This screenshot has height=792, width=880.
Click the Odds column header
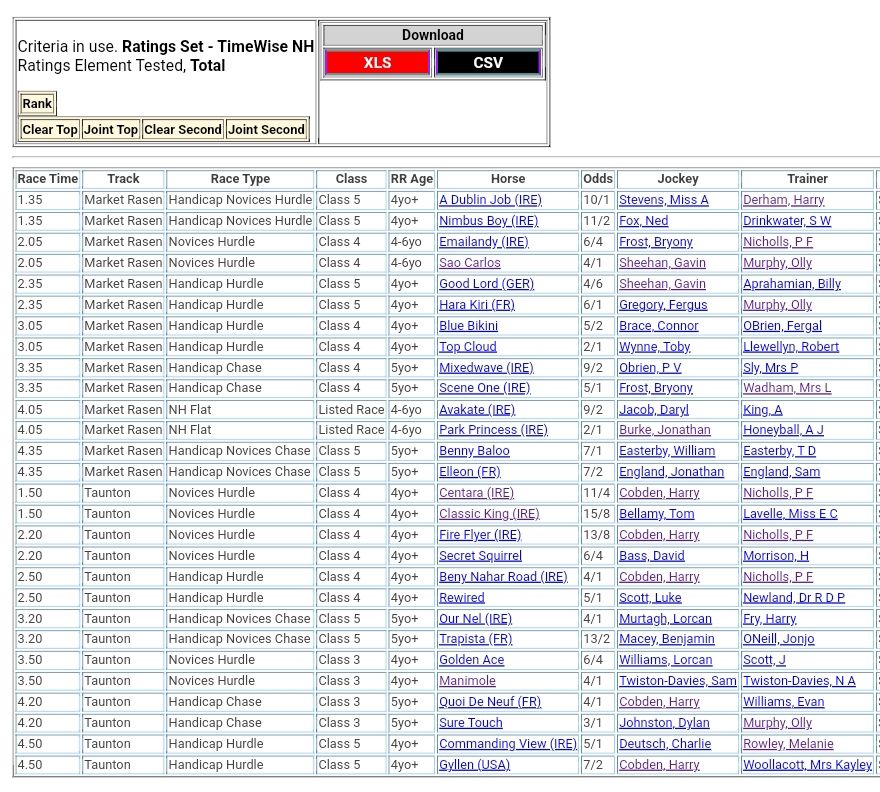(x=598, y=179)
